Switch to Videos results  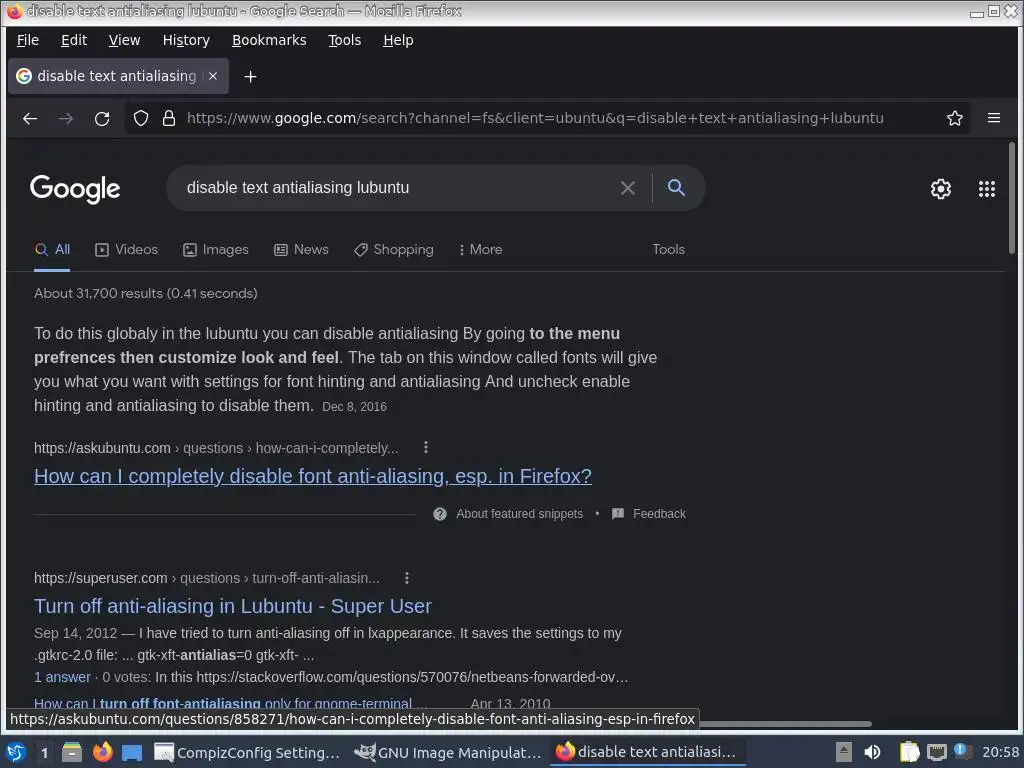click(127, 249)
